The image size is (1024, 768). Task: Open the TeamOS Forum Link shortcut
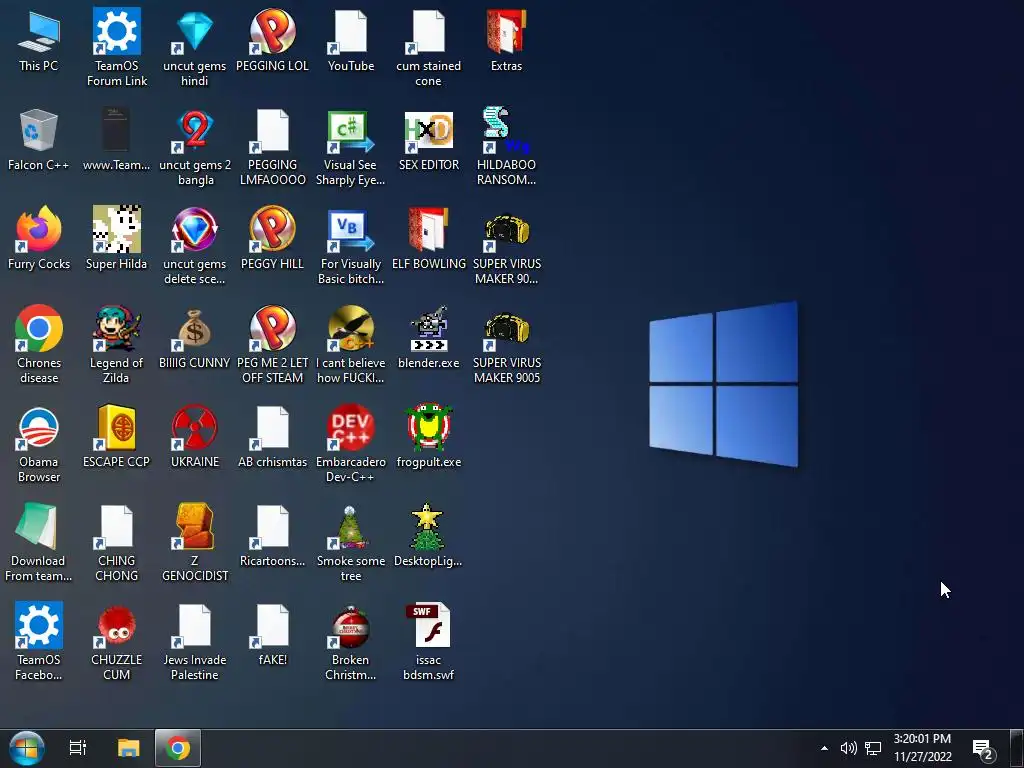coord(117,47)
